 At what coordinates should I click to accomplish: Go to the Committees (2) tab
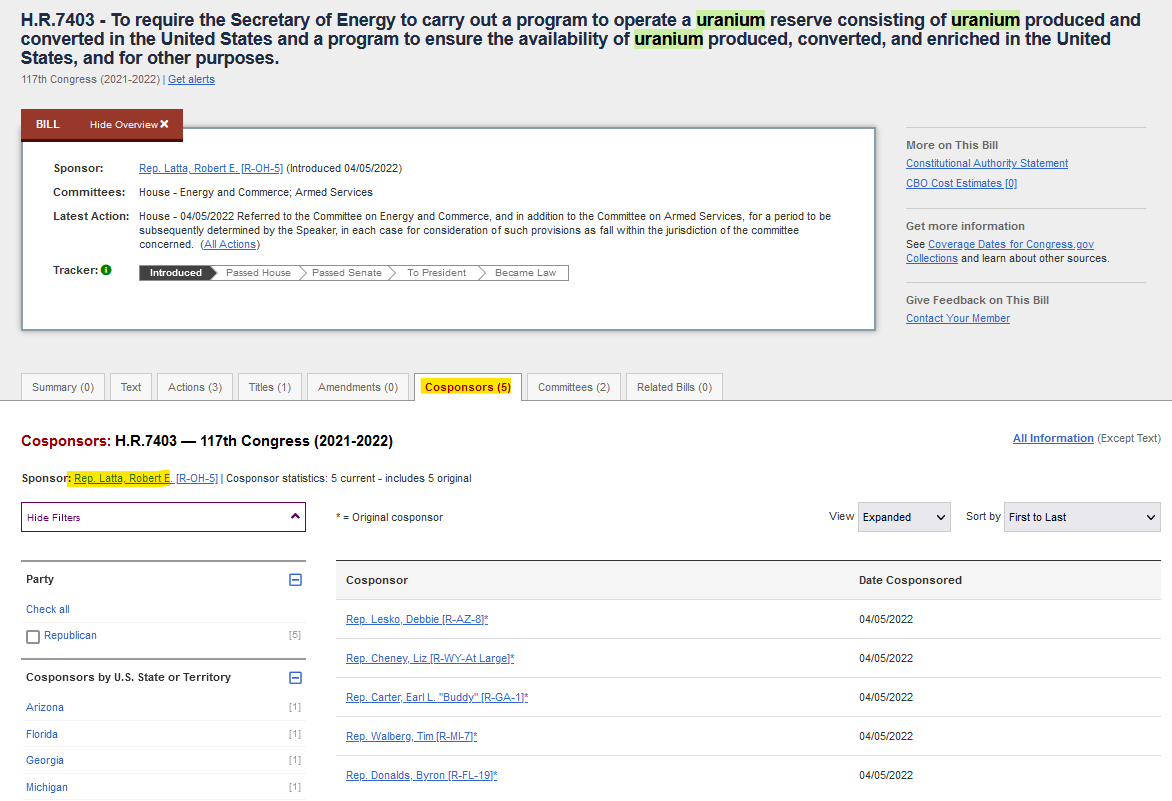click(574, 387)
